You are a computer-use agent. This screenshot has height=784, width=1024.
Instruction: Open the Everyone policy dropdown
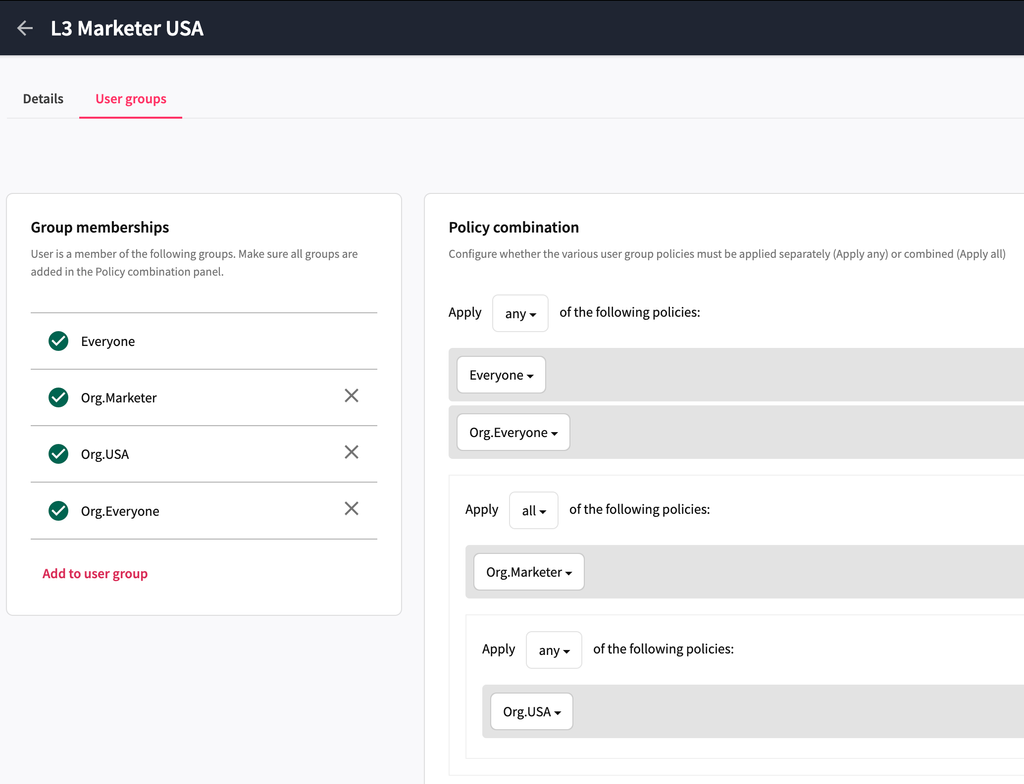501,375
